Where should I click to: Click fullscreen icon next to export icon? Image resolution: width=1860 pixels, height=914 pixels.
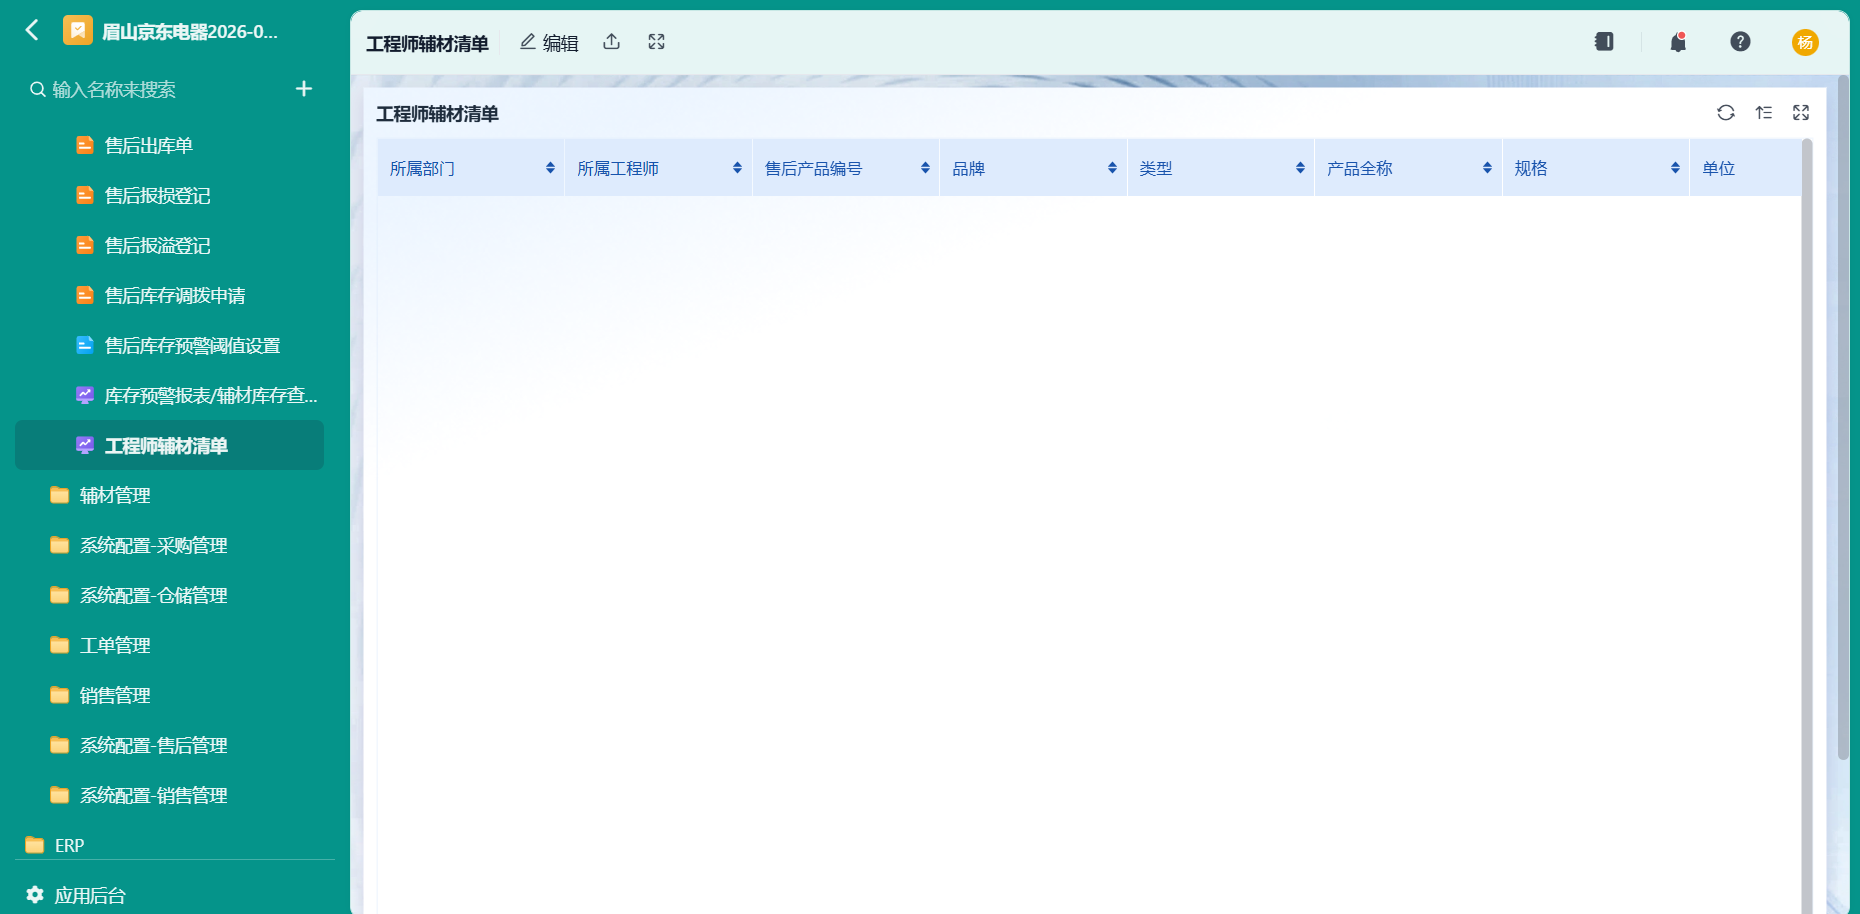[x=656, y=42]
